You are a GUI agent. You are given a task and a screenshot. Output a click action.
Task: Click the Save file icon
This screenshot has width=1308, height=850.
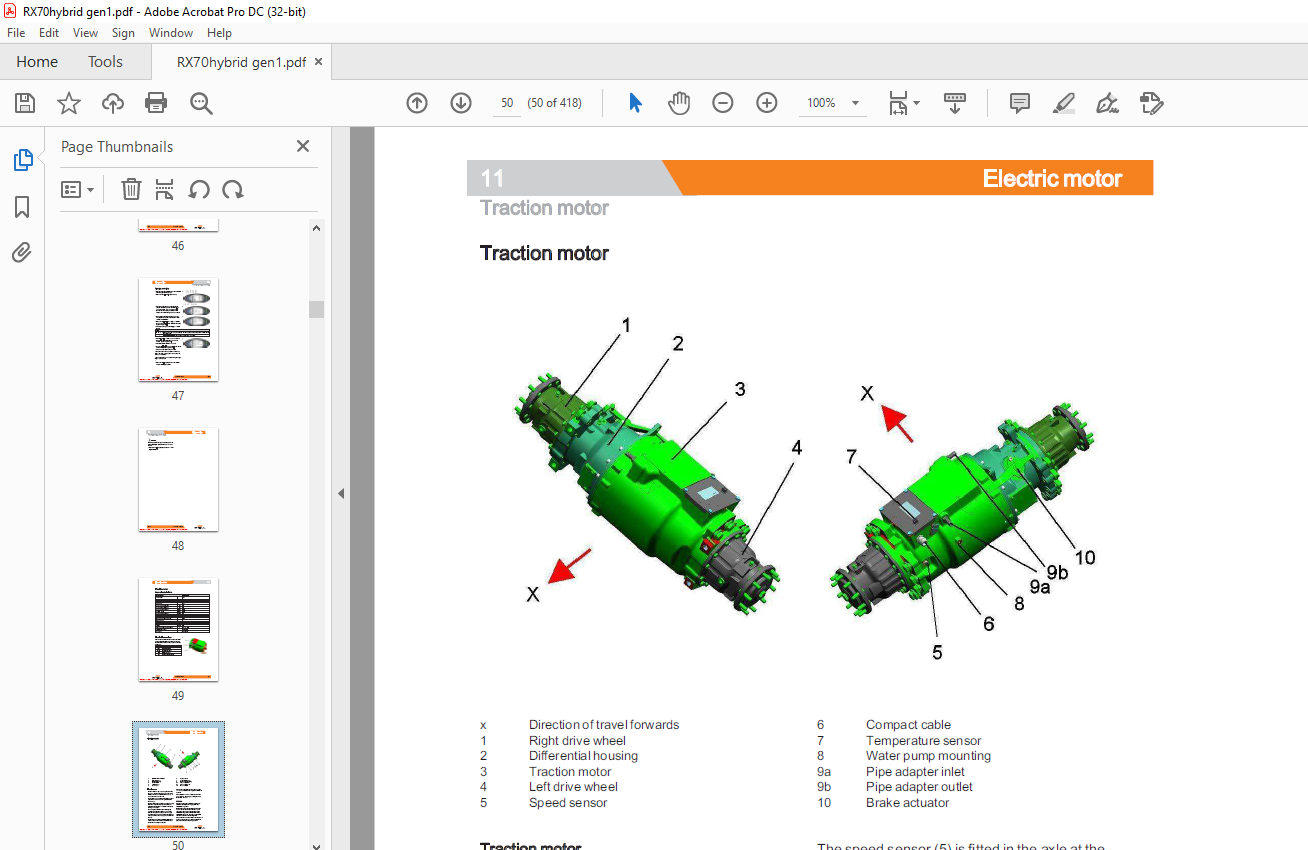(x=25, y=103)
